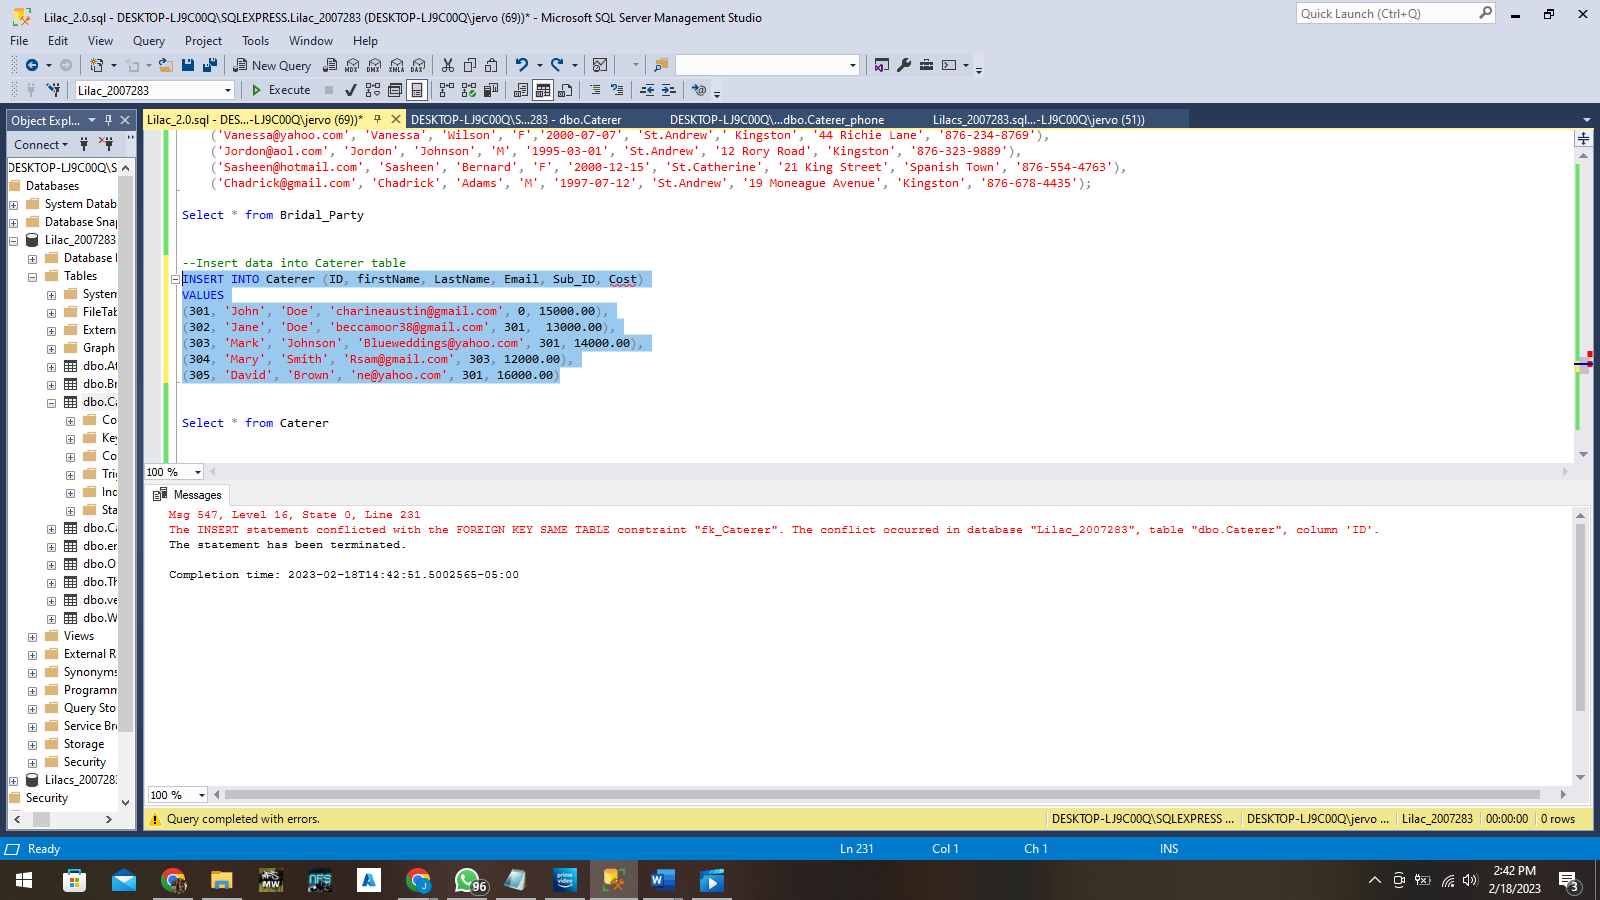Click the DAX query icon

coord(418,65)
